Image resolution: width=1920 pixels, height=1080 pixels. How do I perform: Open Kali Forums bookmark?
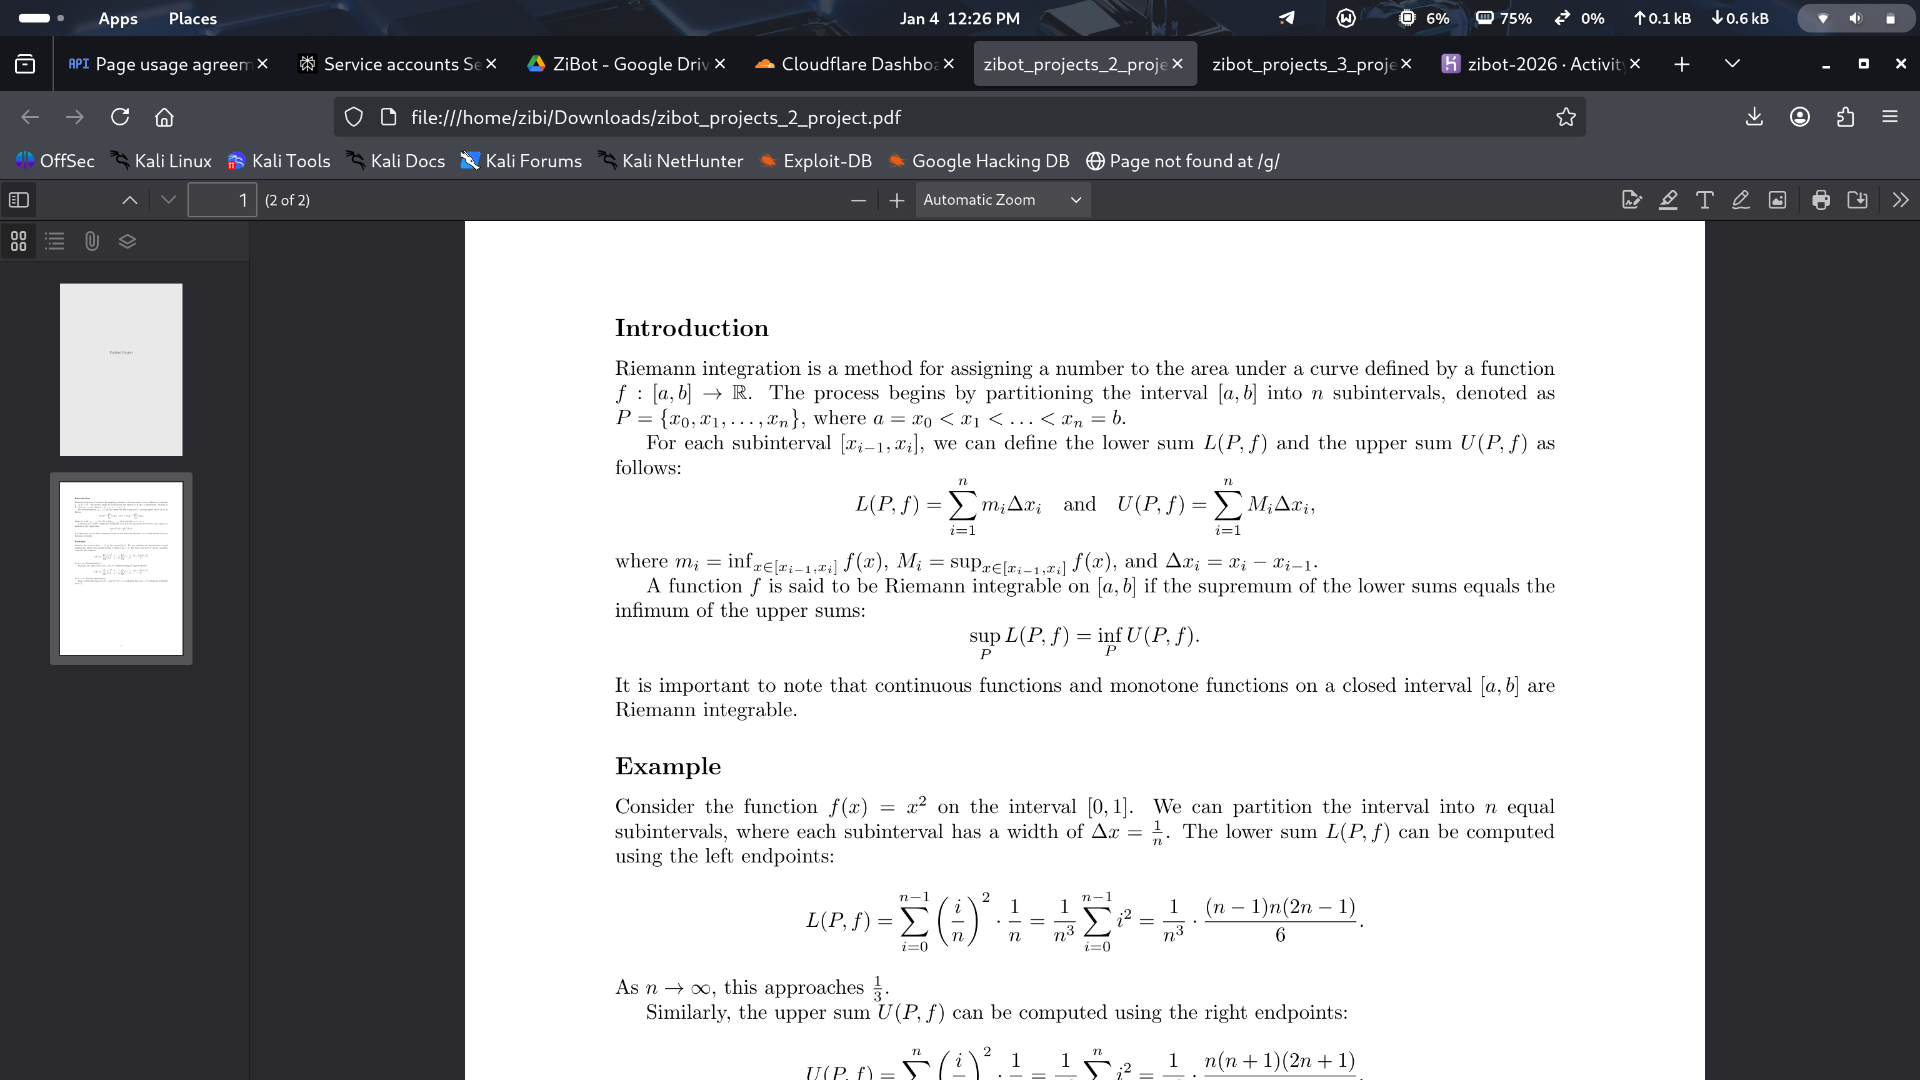point(521,161)
